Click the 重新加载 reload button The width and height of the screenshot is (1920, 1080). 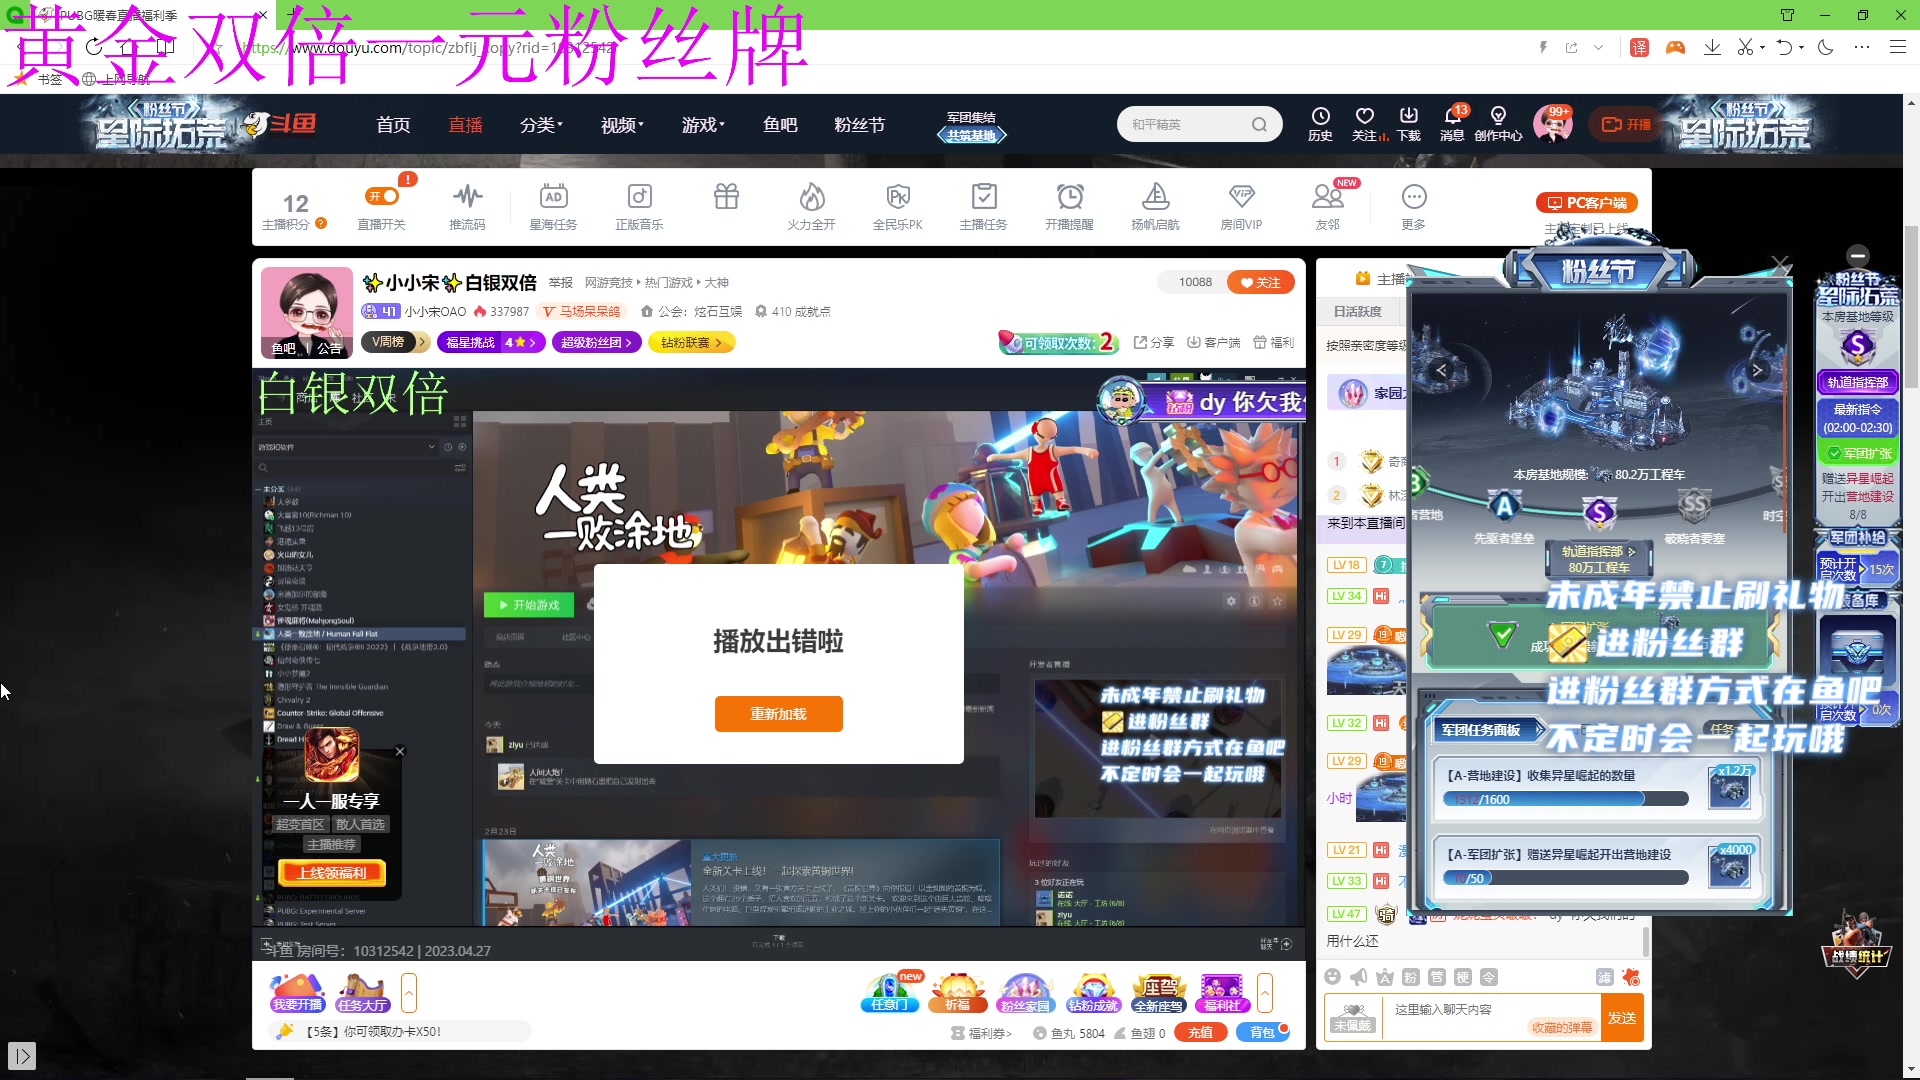[x=779, y=713]
